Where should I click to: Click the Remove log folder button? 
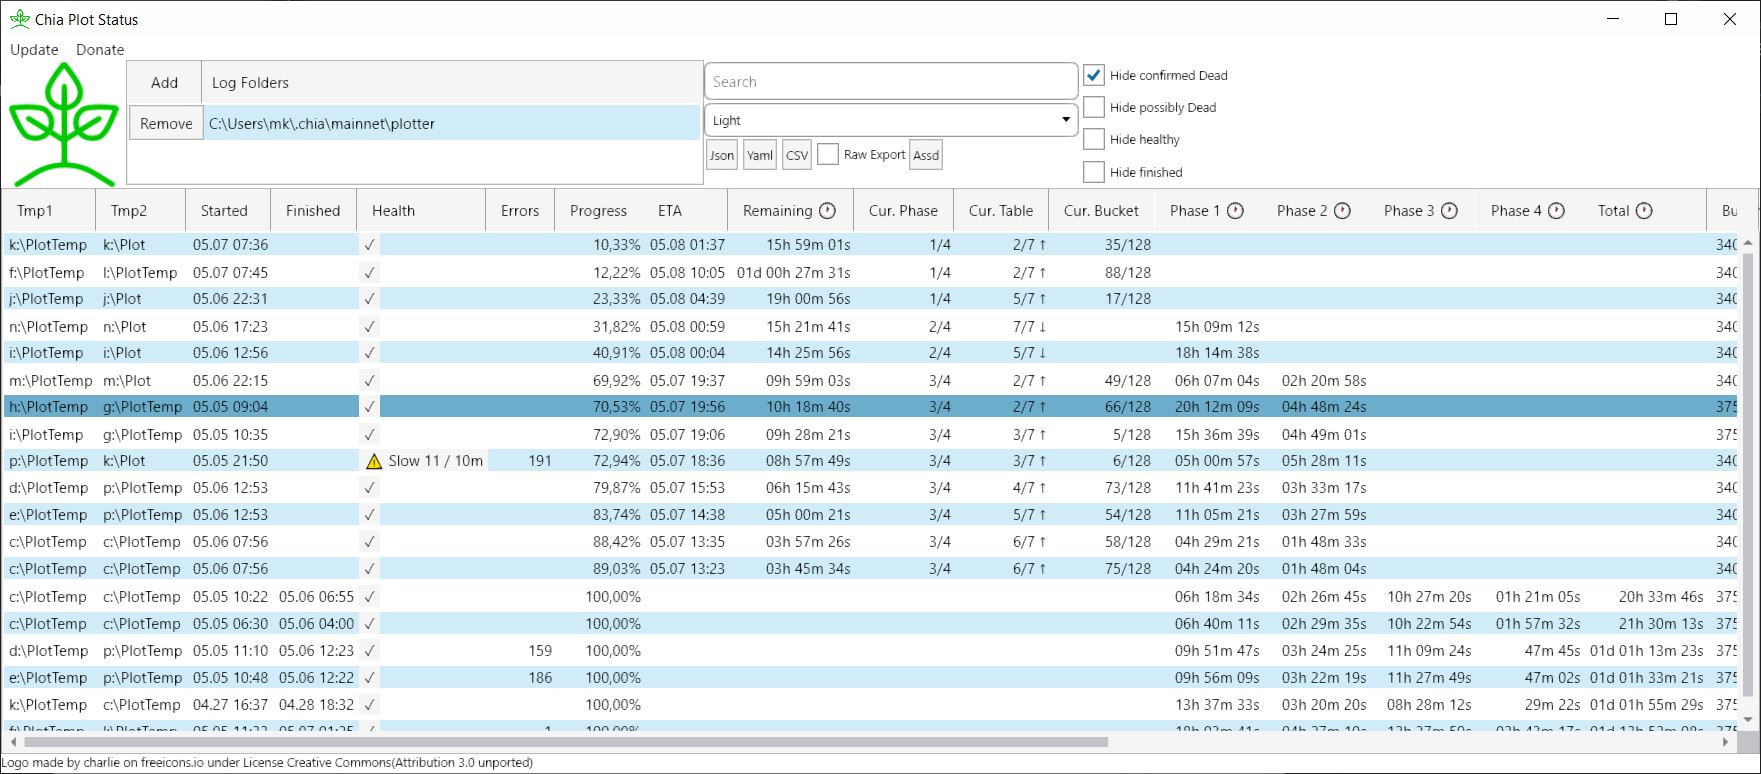click(166, 124)
